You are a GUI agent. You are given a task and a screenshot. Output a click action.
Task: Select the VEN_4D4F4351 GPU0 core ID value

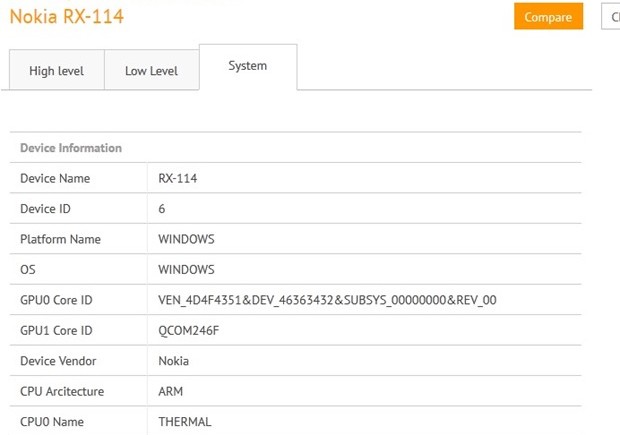(327, 300)
